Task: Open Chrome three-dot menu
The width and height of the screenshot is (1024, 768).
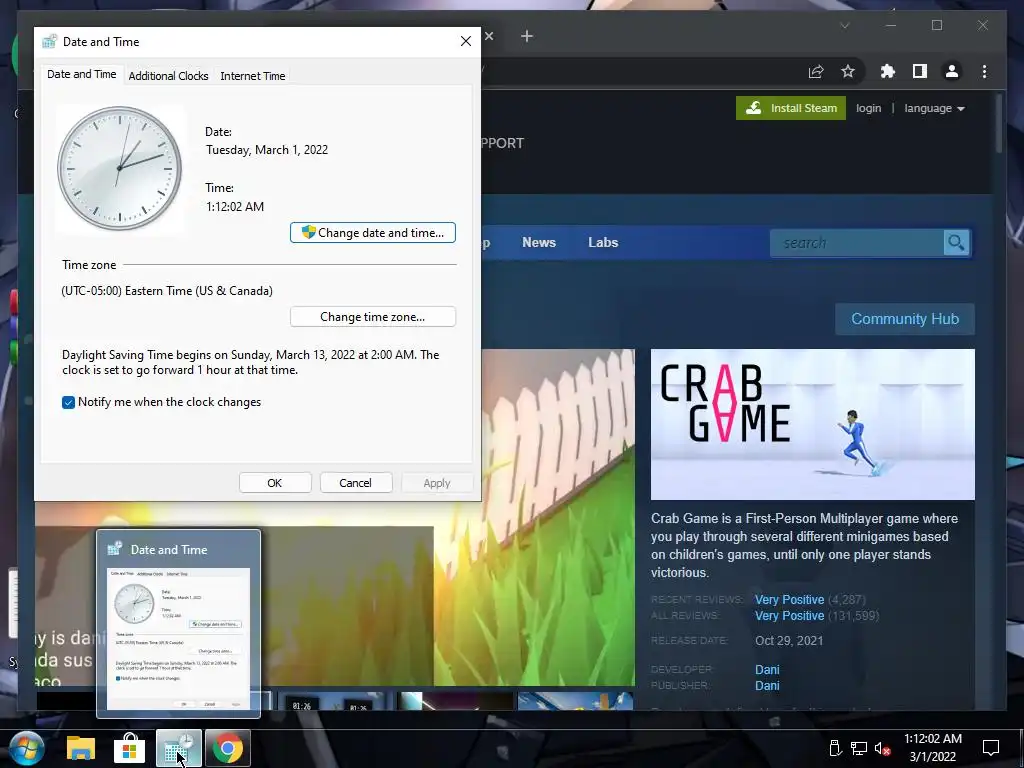Action: click(x=984, y=71)
